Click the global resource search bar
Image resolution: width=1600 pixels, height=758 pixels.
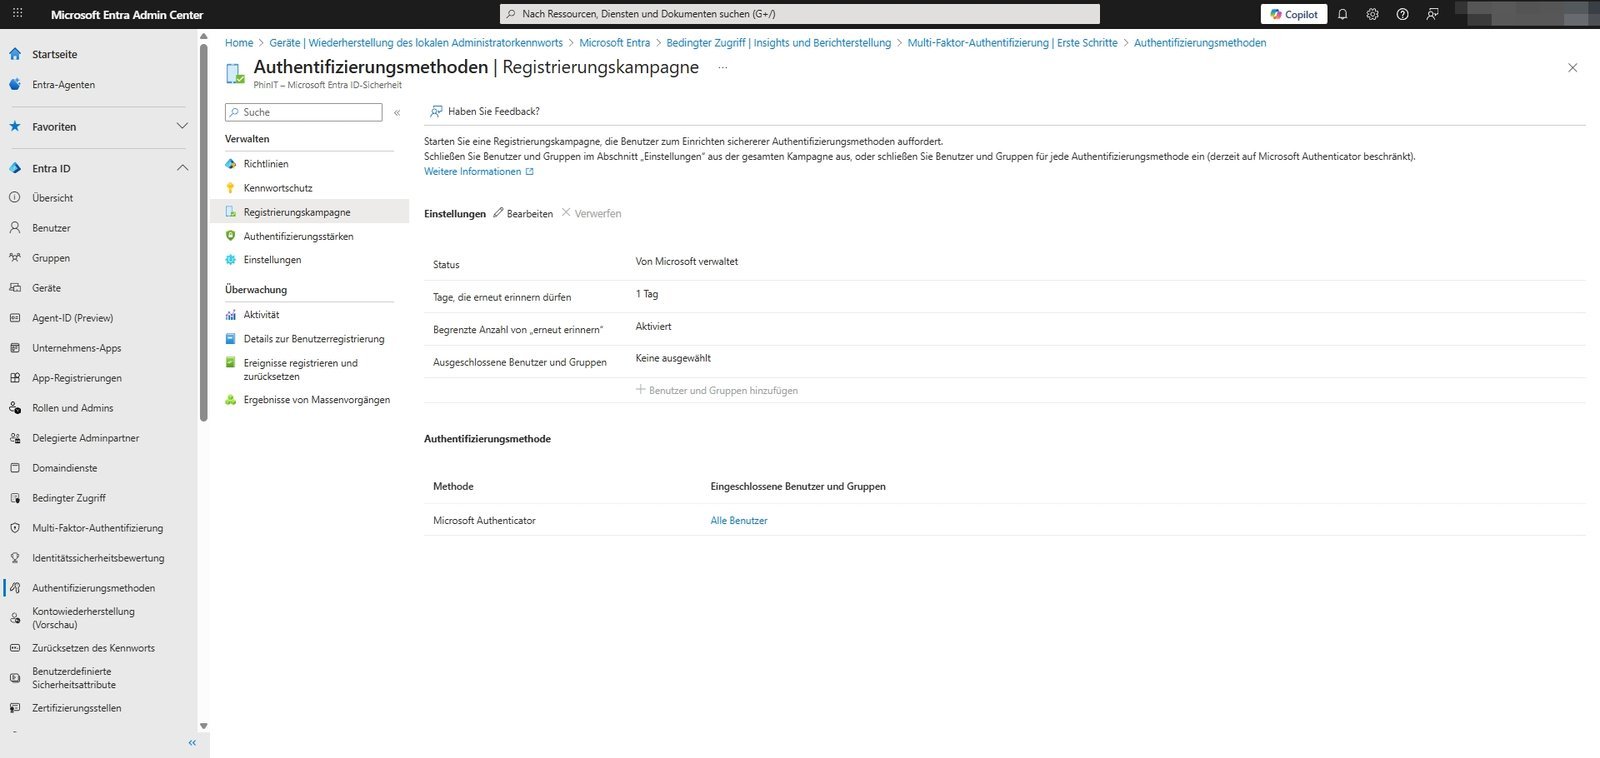(x=799, y=14)
